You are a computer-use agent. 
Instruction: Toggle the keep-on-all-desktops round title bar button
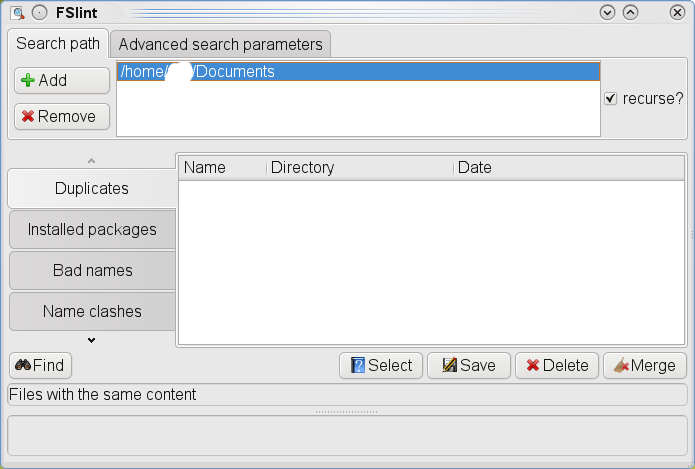point(39,12)
